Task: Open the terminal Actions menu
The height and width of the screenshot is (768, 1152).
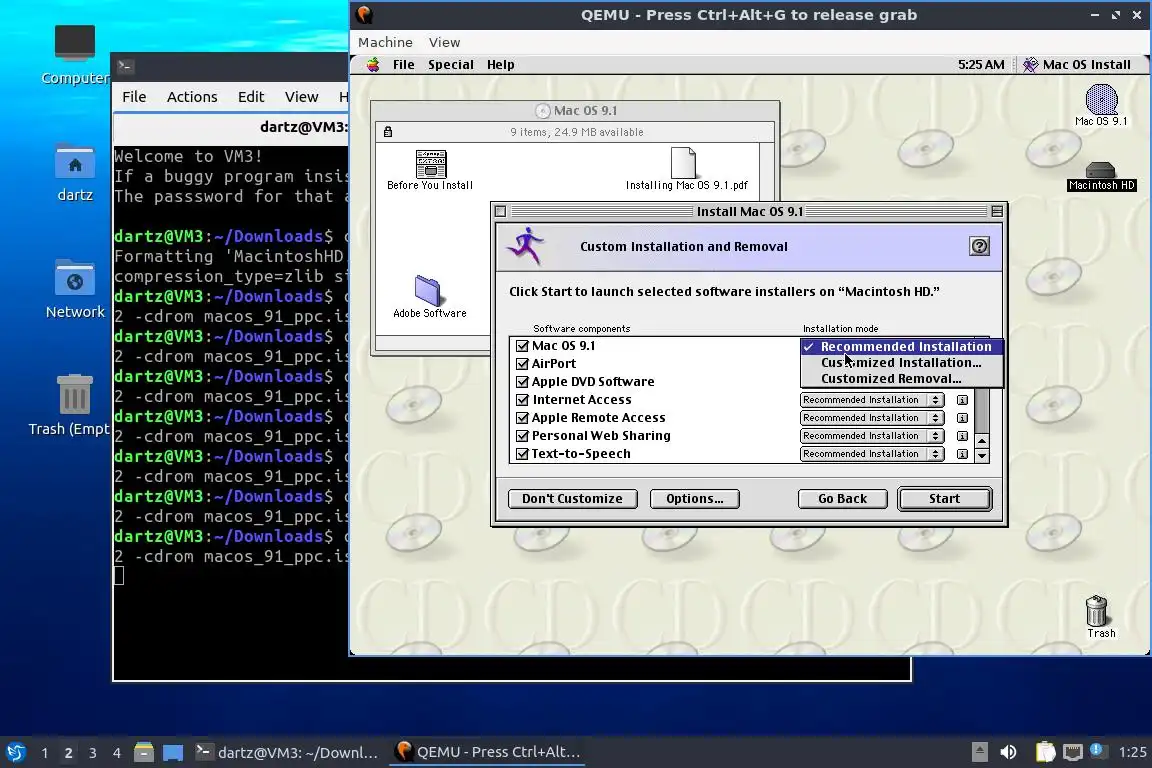Action: [192, 97]
